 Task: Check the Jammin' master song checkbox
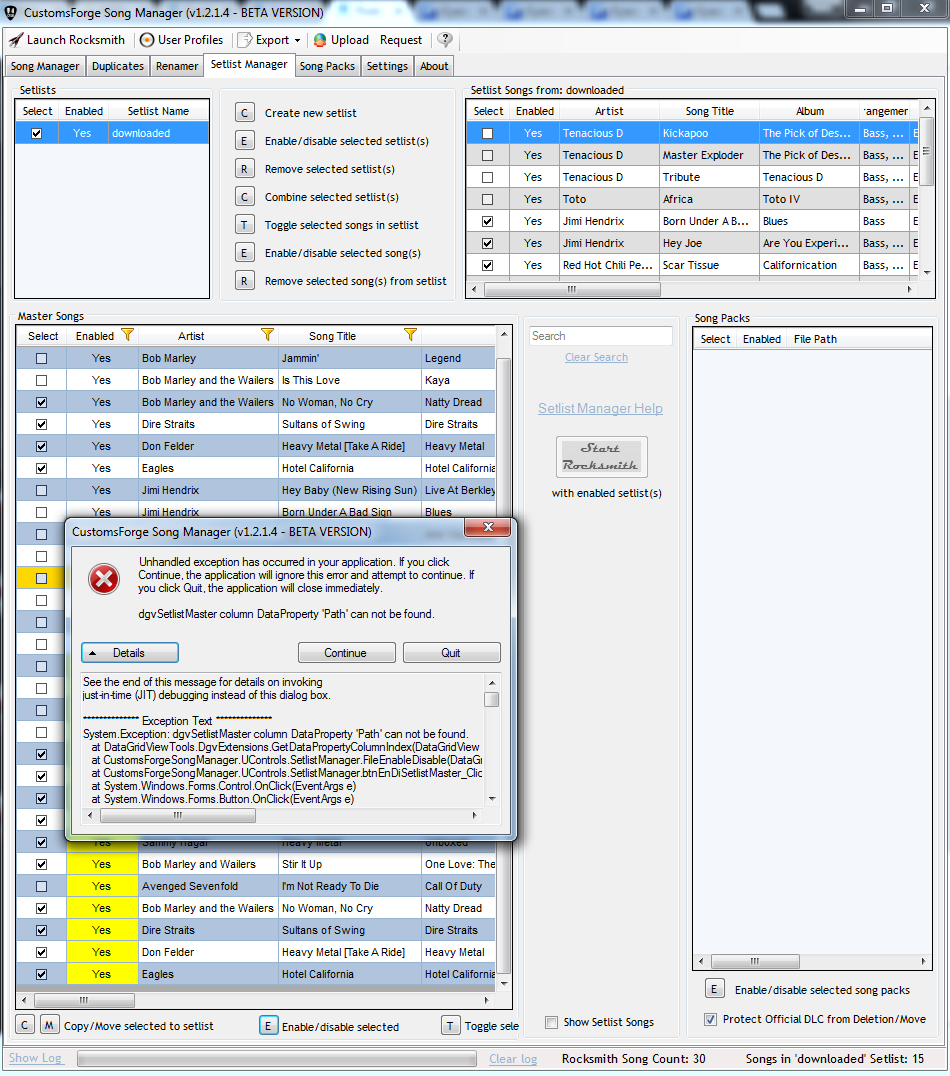point(41,358)
